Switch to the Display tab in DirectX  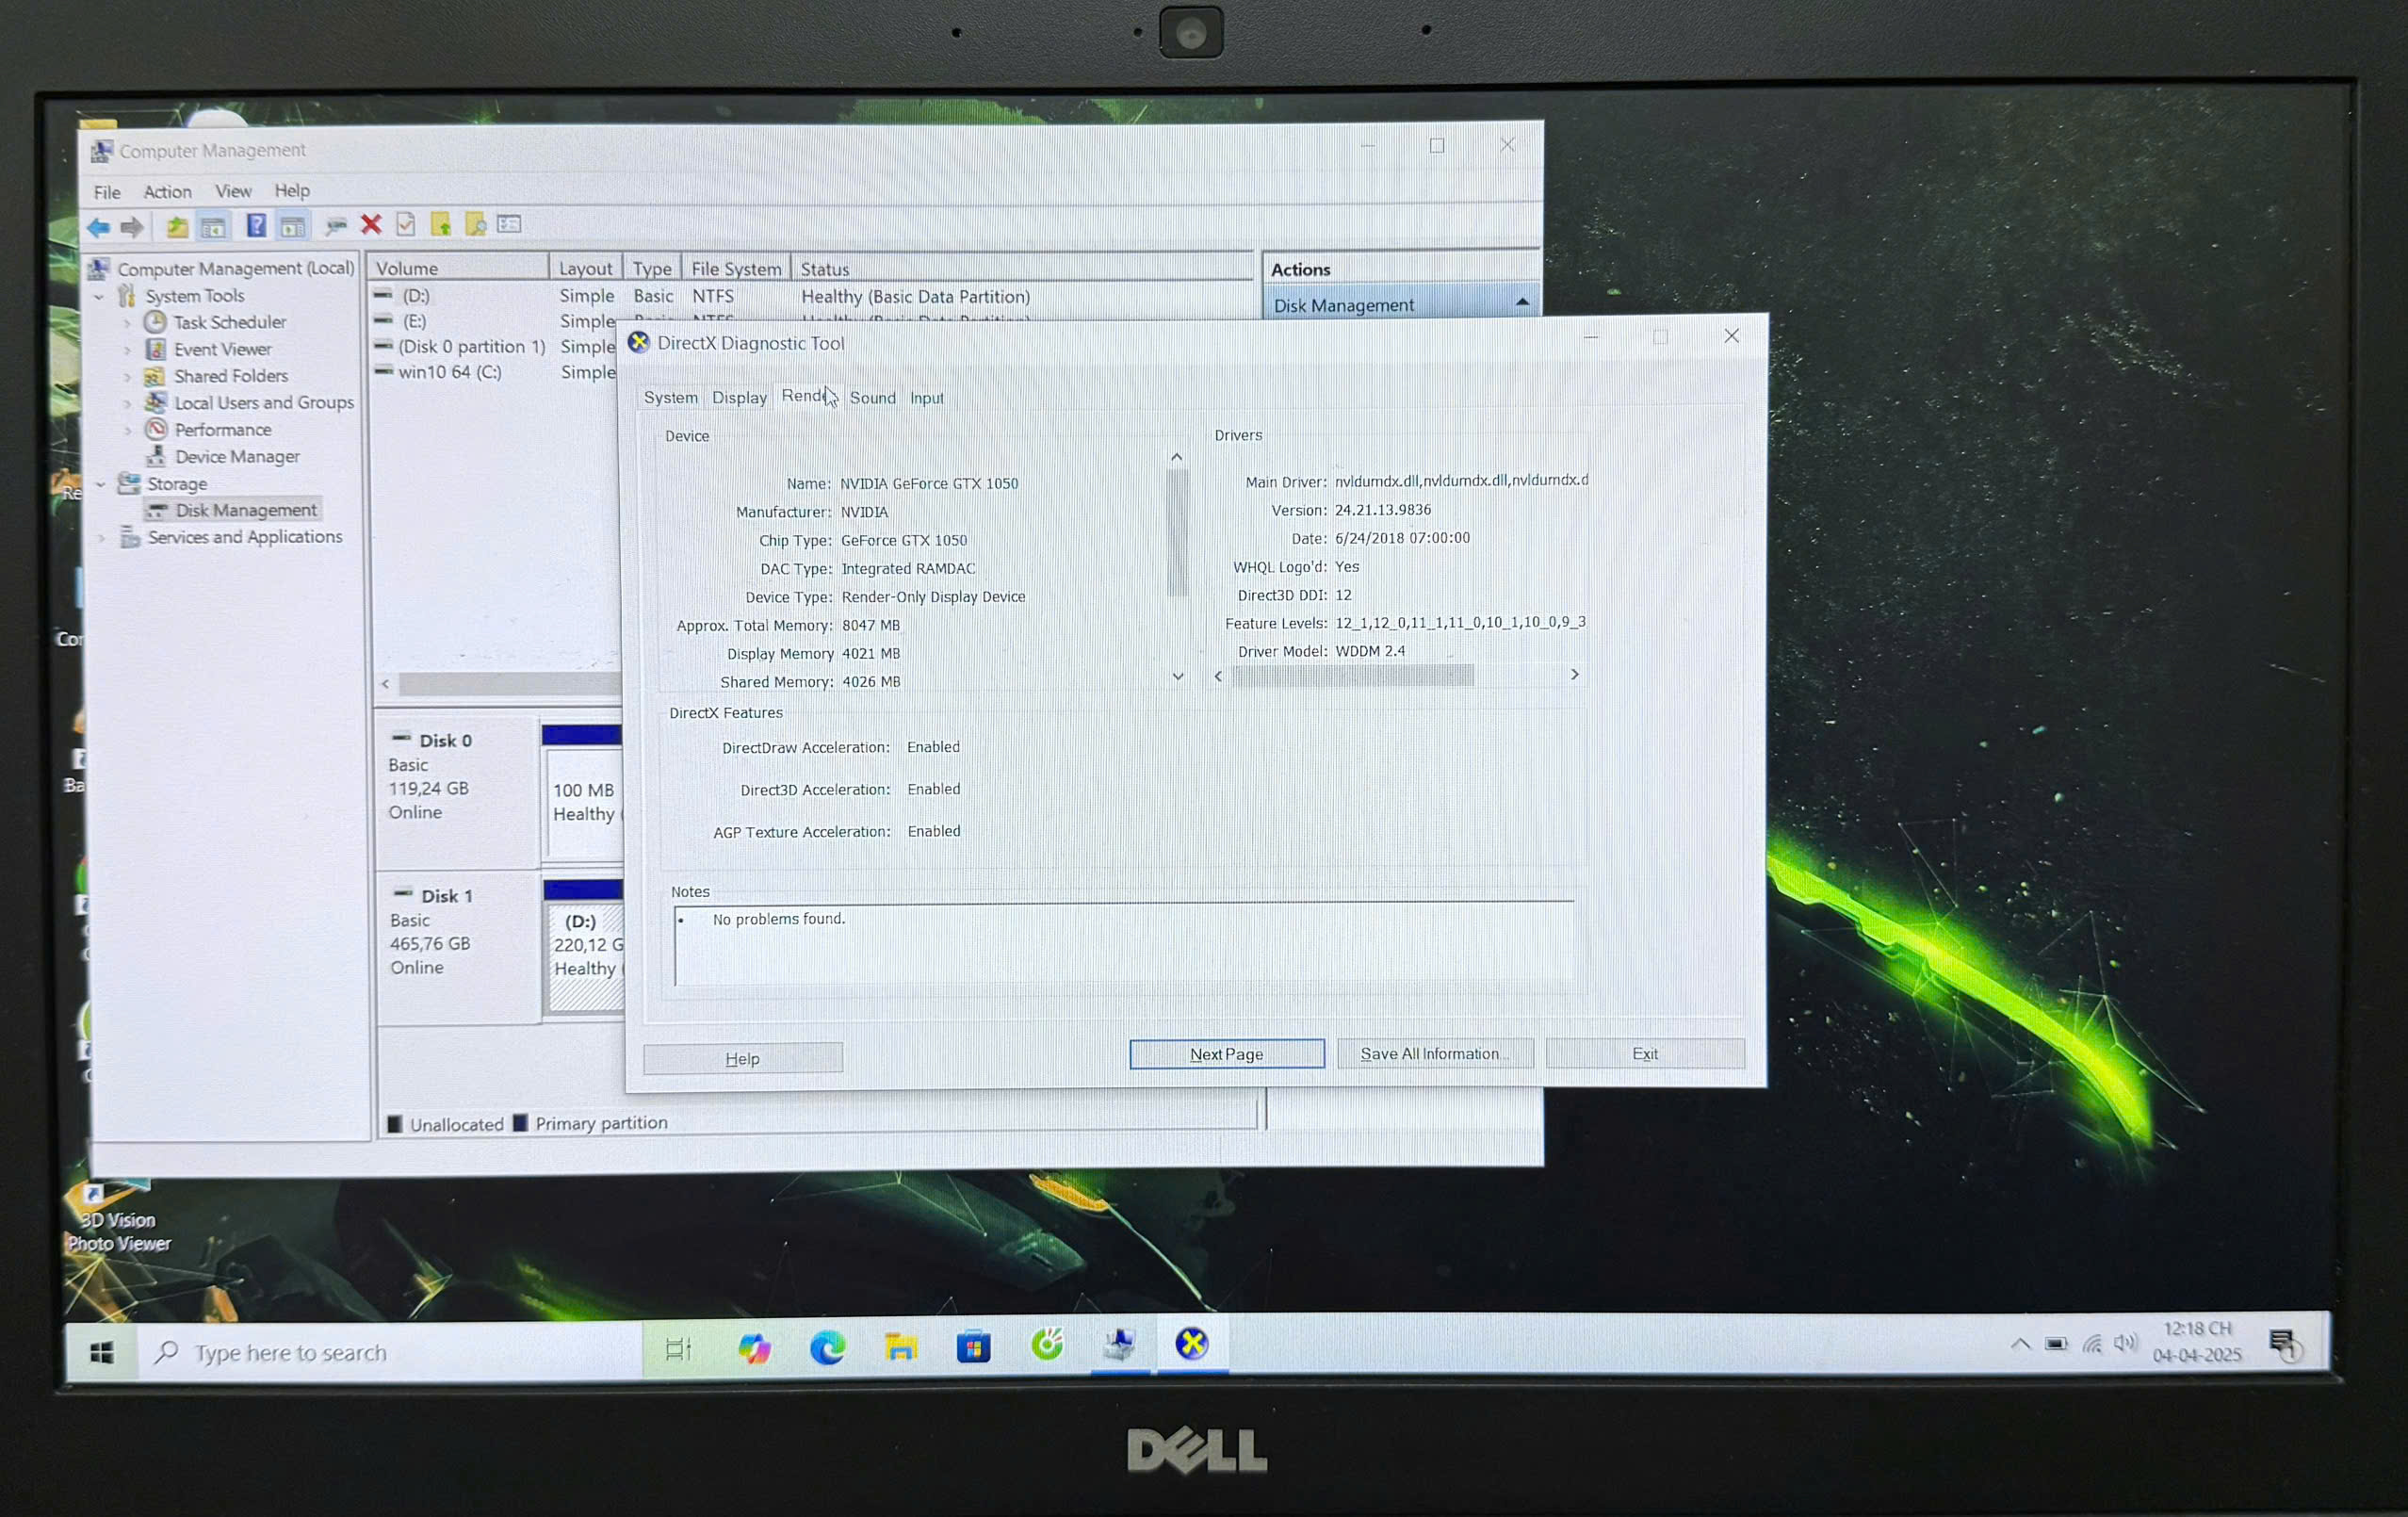pos(739,398)
